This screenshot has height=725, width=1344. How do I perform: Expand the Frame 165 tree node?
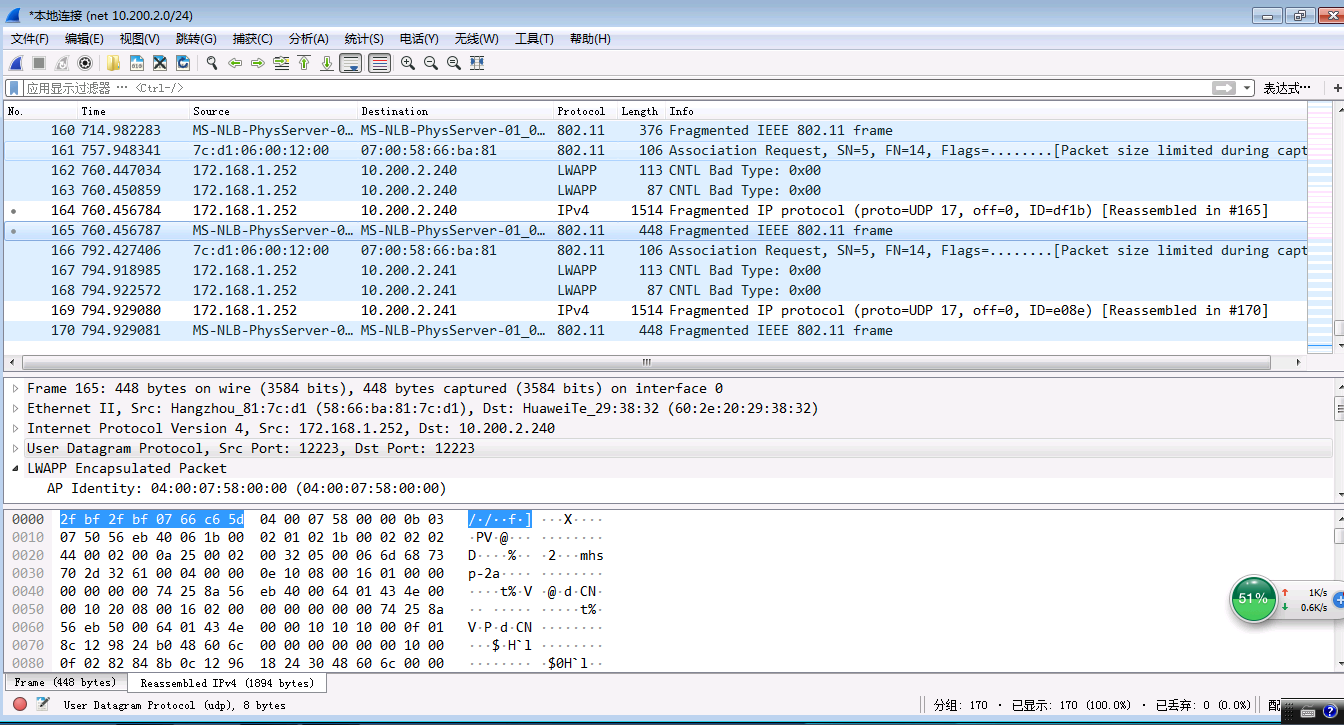tap(16, 388)
